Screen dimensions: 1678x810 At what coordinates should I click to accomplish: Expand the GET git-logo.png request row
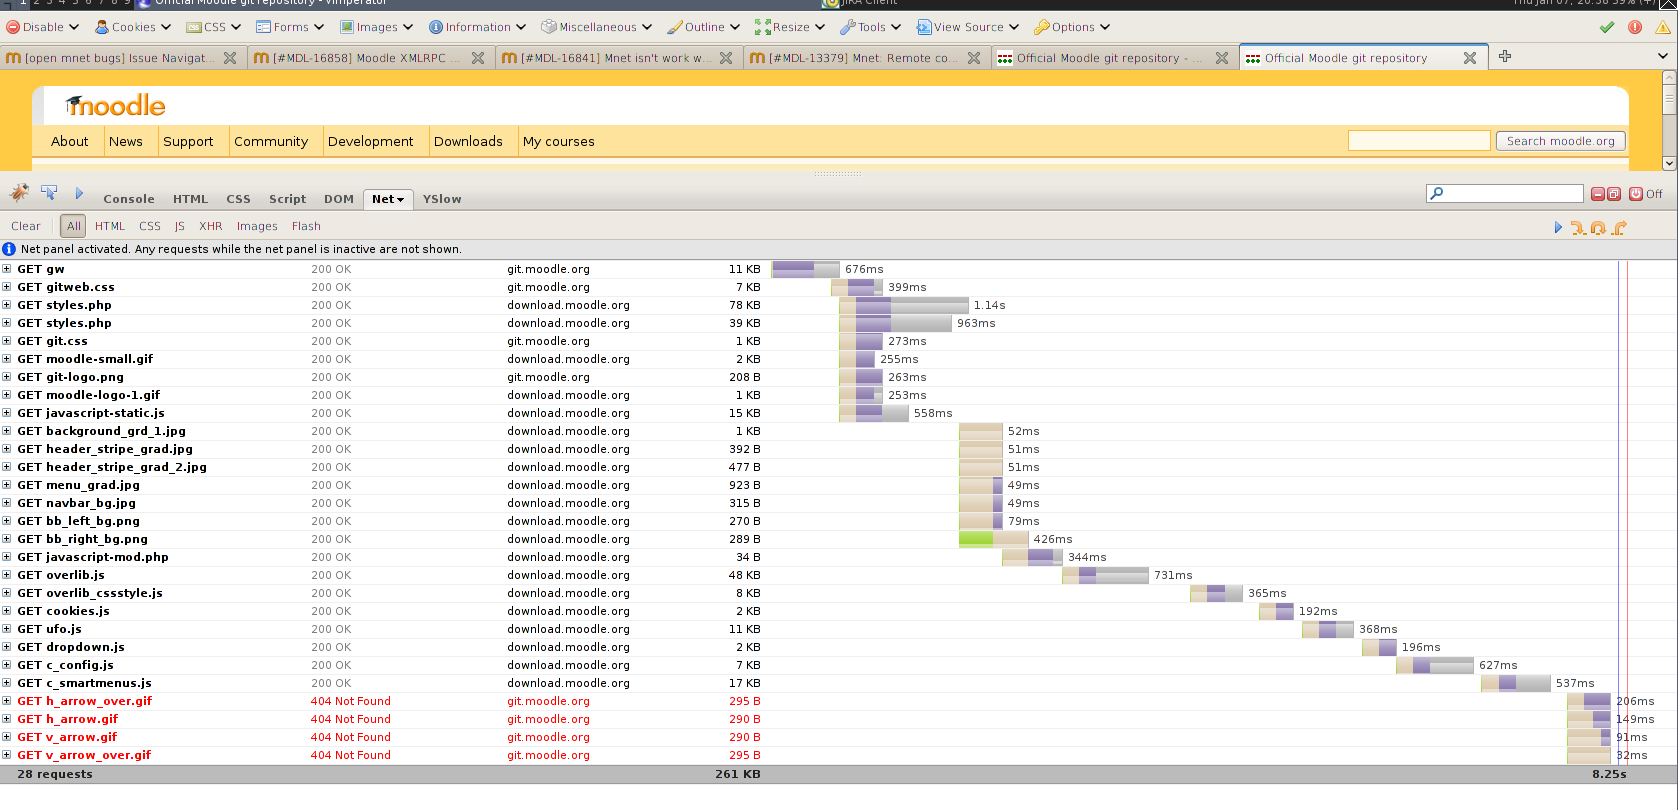click(x=7, y=377)
